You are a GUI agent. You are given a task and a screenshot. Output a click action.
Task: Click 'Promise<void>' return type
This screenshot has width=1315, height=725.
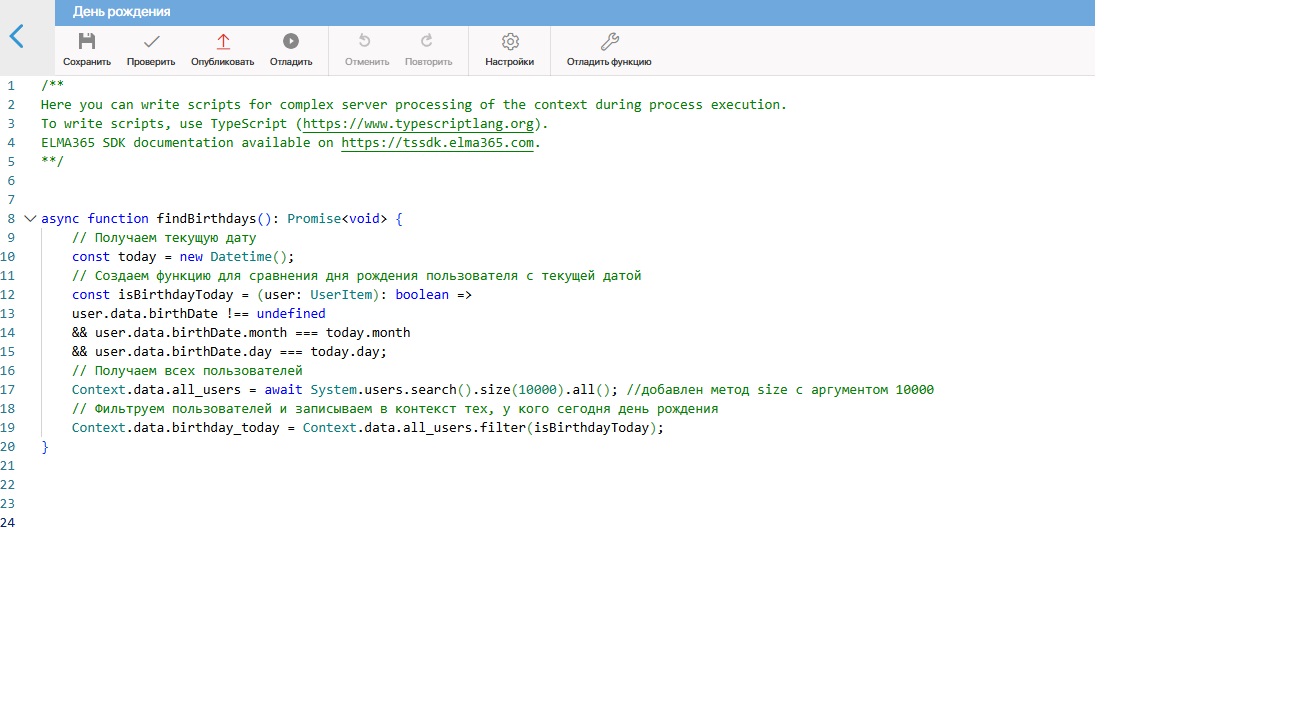click(337, 219)
